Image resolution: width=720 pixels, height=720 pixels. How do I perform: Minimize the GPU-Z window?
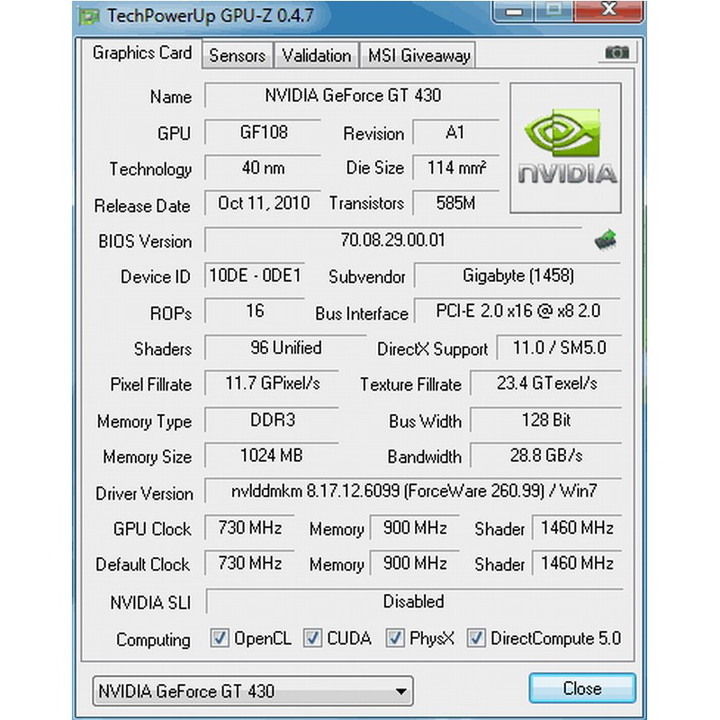pyautogui.click(x=513, y=11)
